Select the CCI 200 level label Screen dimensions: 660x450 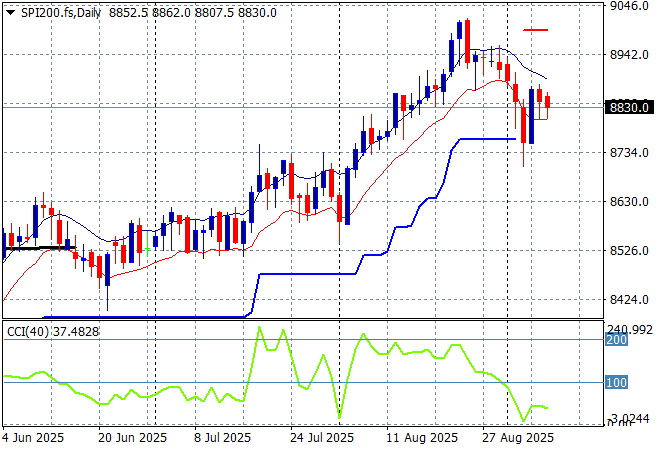[x=617, y=339]
